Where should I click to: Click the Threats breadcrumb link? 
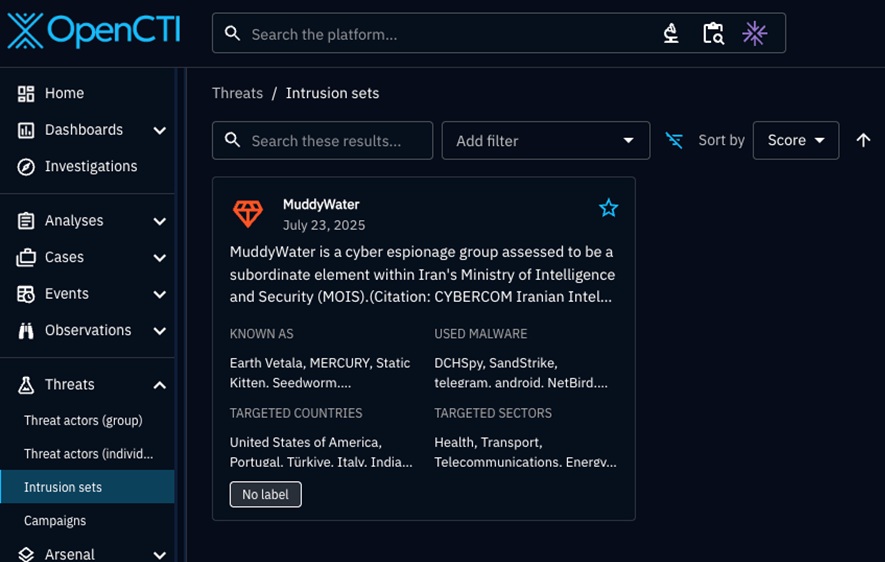pos(238,93)
